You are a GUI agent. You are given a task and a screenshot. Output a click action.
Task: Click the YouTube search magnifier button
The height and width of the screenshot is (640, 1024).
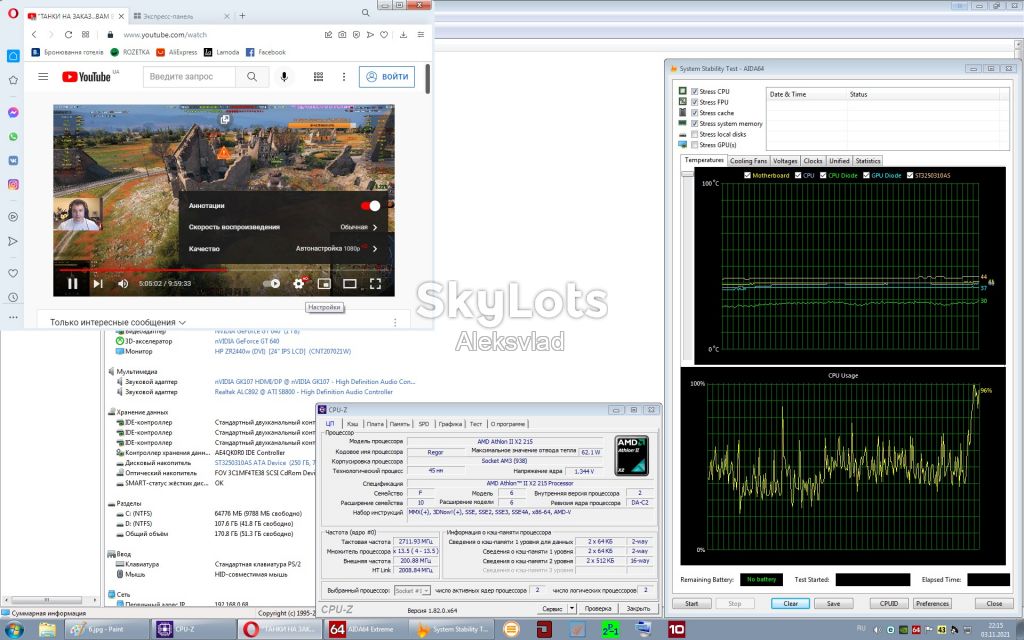pyautogui.click(x=252, y=76)
